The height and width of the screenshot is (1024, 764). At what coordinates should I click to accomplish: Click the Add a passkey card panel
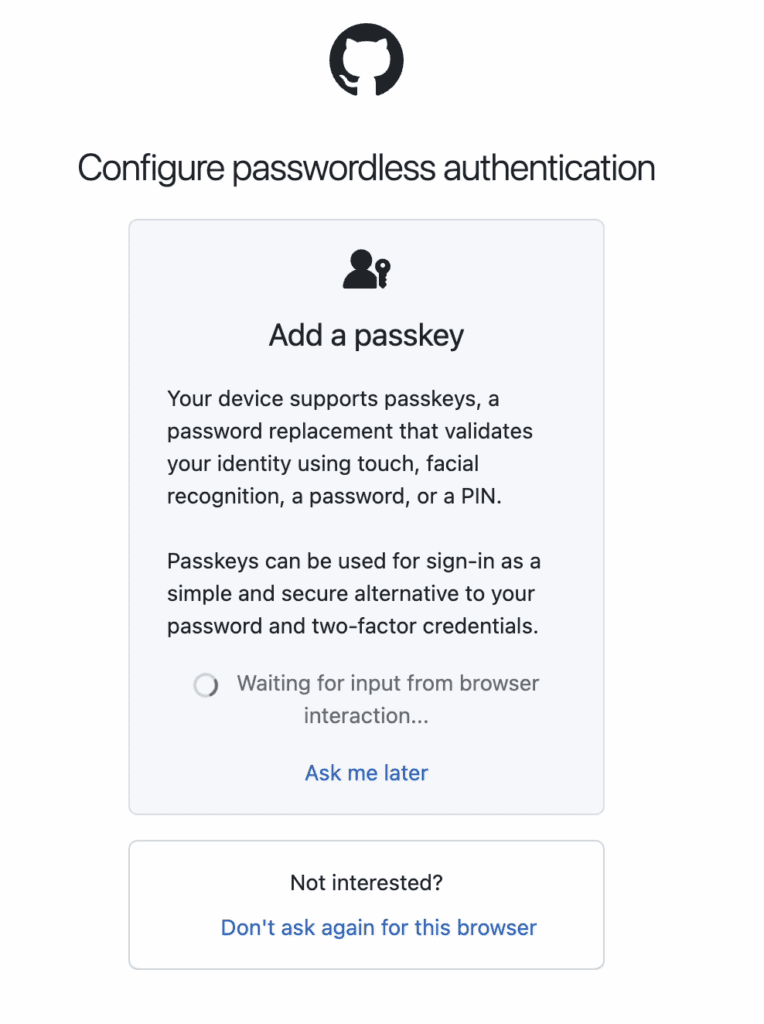pos(366,515)
